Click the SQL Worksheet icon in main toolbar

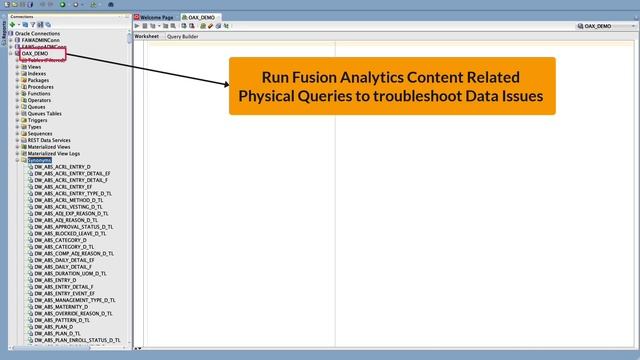pos(93,4)
